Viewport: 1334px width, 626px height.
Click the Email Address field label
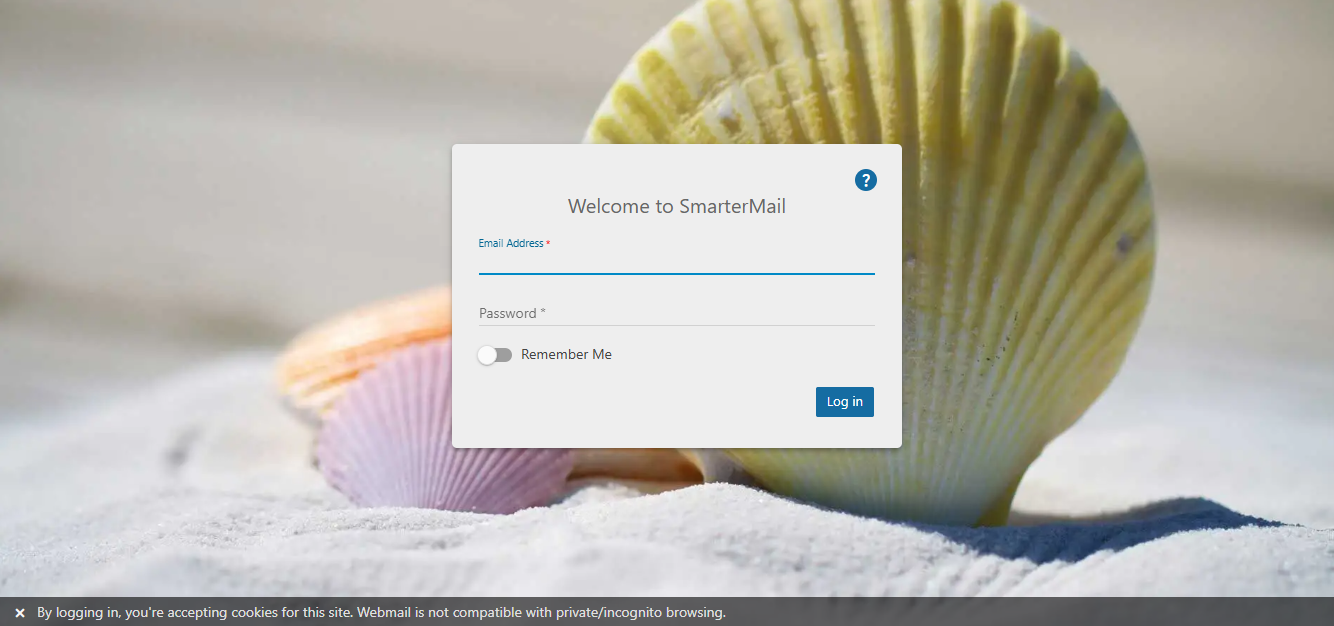point(511,243)
